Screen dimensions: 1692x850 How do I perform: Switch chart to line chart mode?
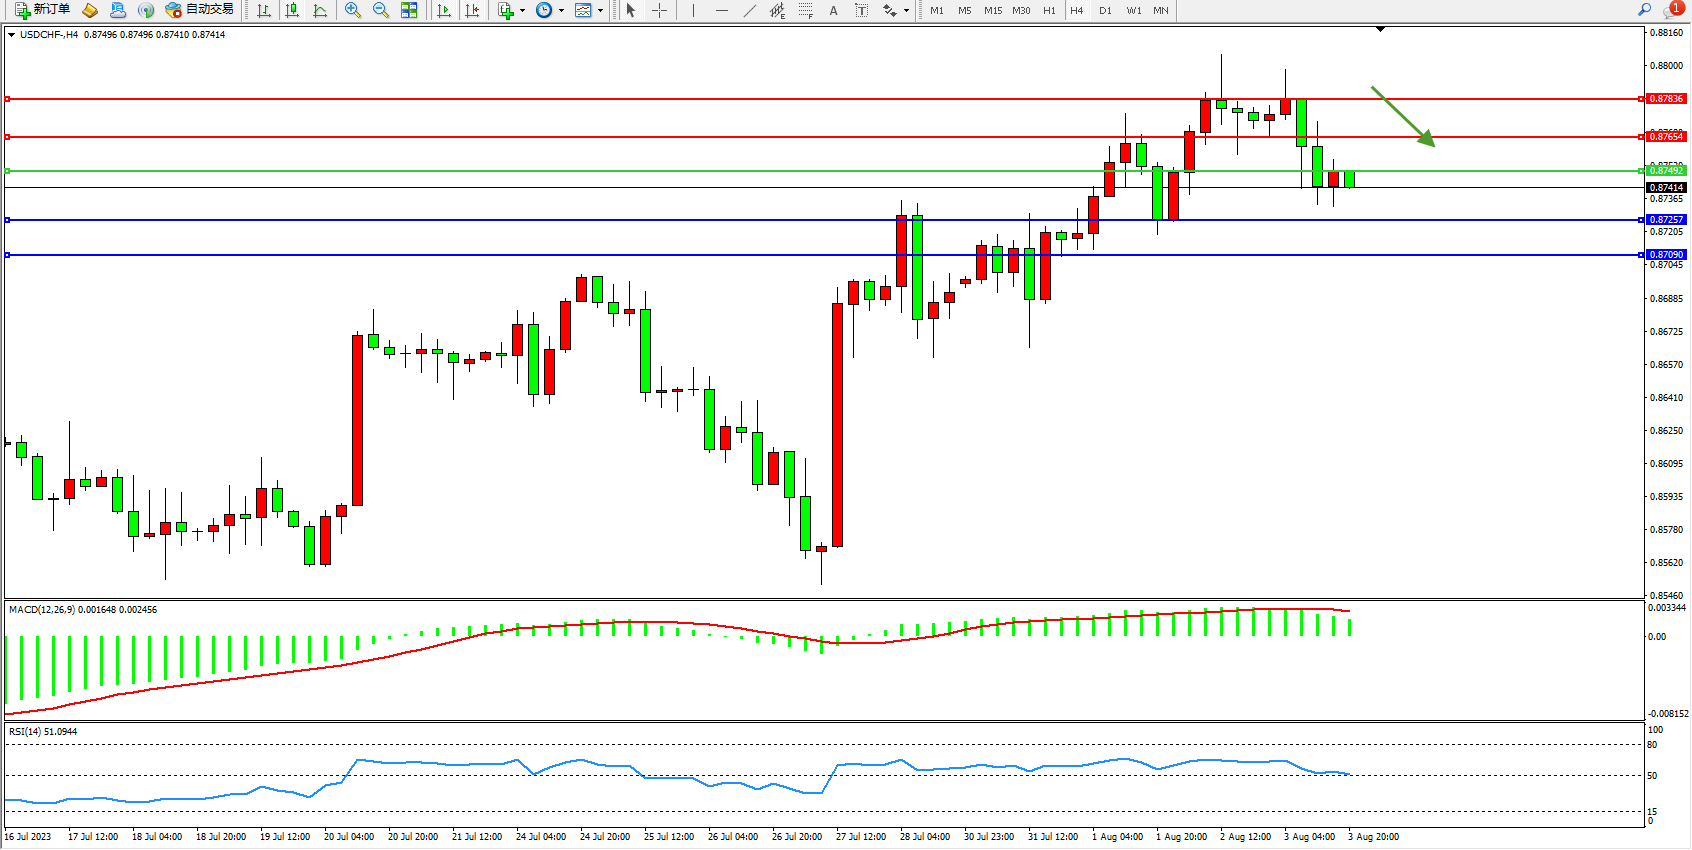pos(320,10)
